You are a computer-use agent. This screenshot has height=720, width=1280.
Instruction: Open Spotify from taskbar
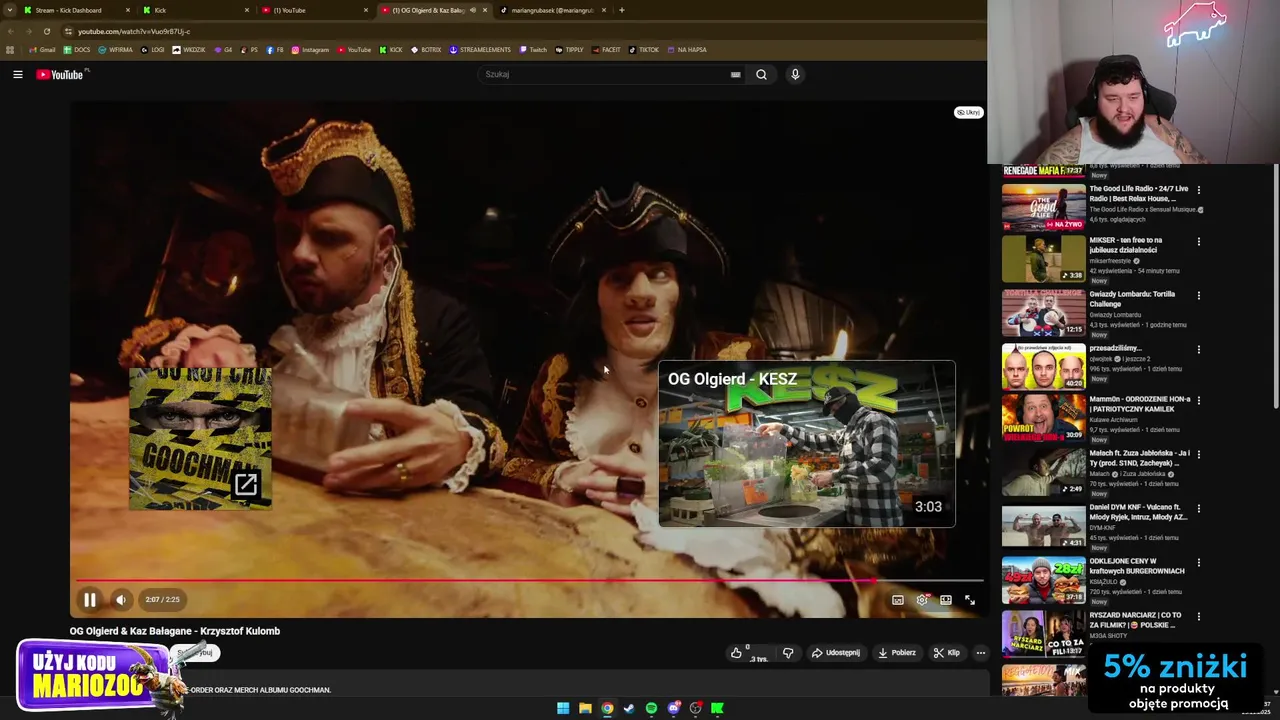tap(651, 708)
